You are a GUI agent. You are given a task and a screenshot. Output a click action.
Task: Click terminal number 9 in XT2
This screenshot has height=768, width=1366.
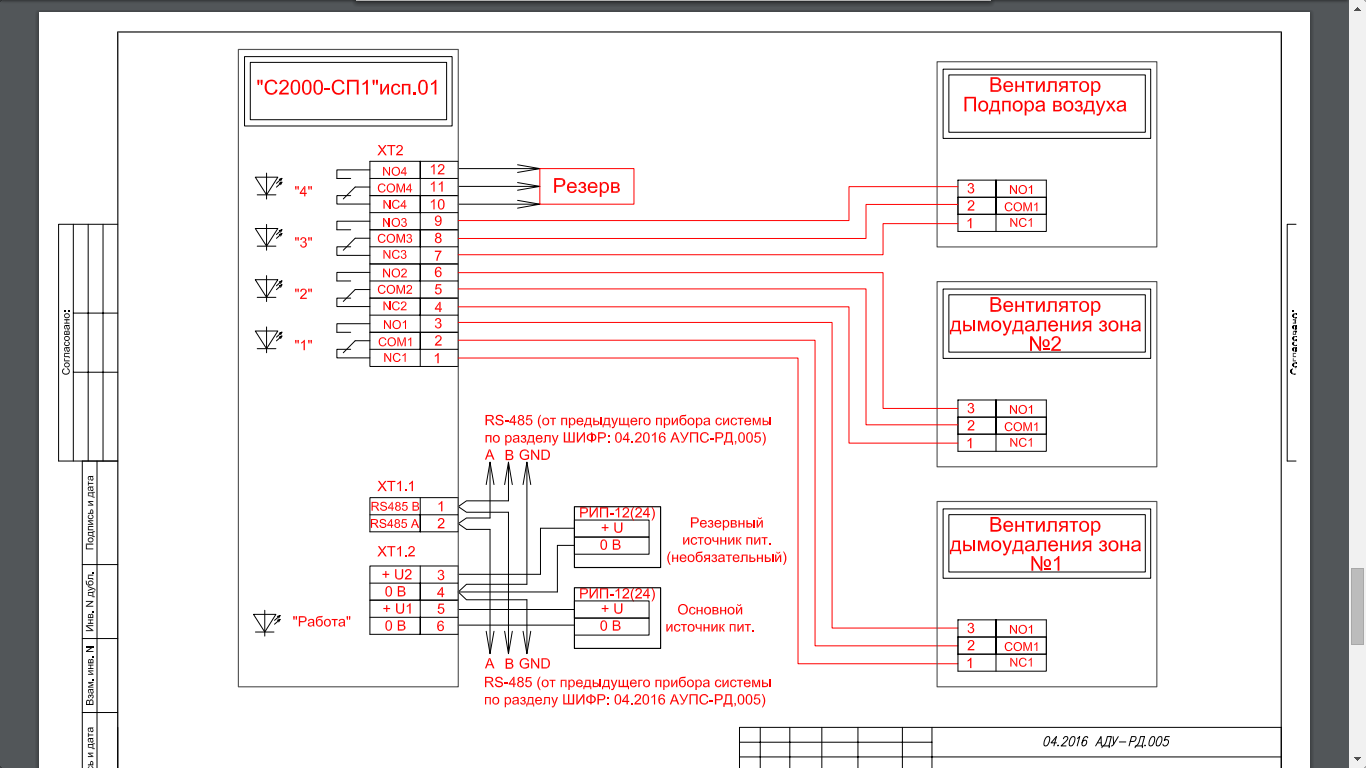coord(438,221)
